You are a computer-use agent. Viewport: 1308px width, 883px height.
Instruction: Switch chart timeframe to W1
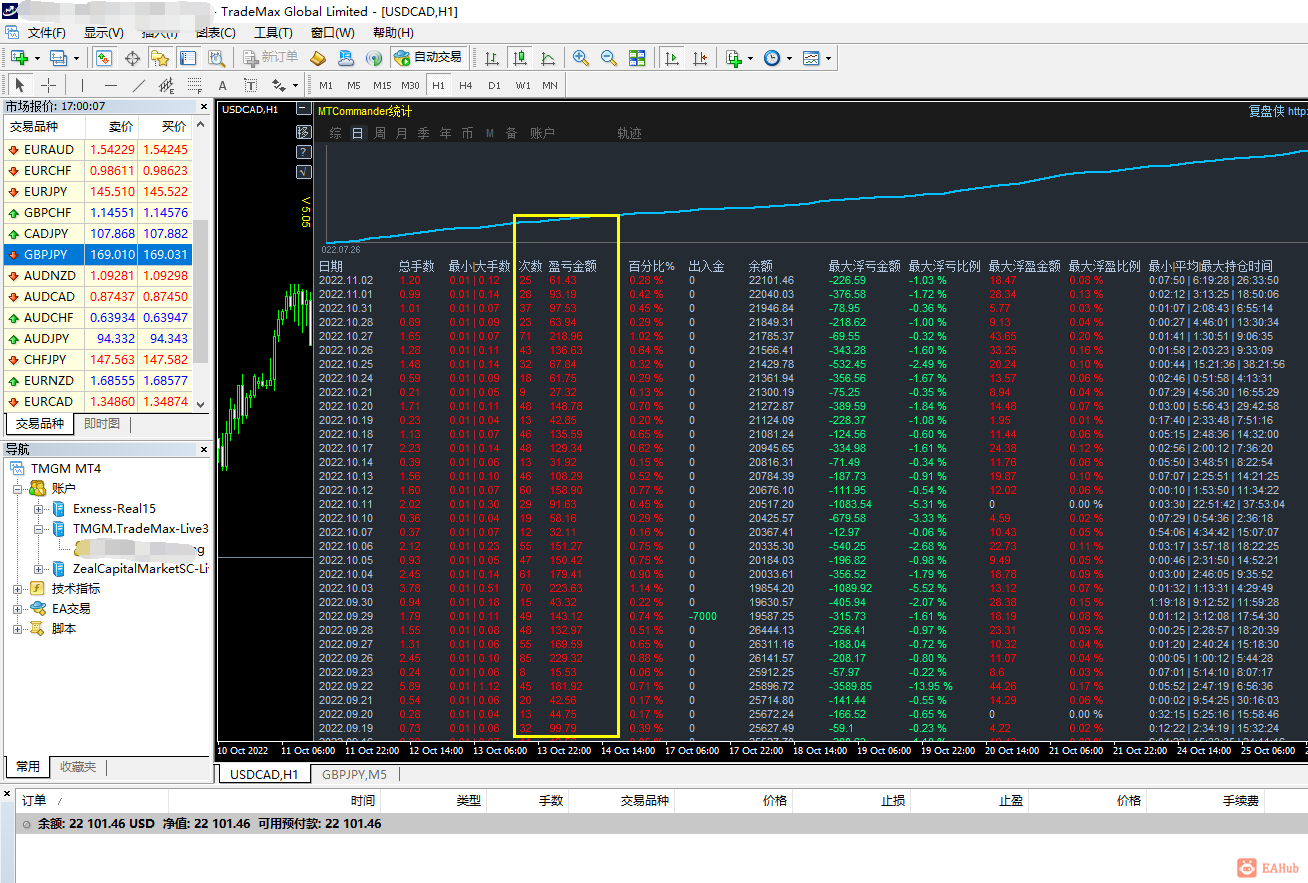point(523,85)
